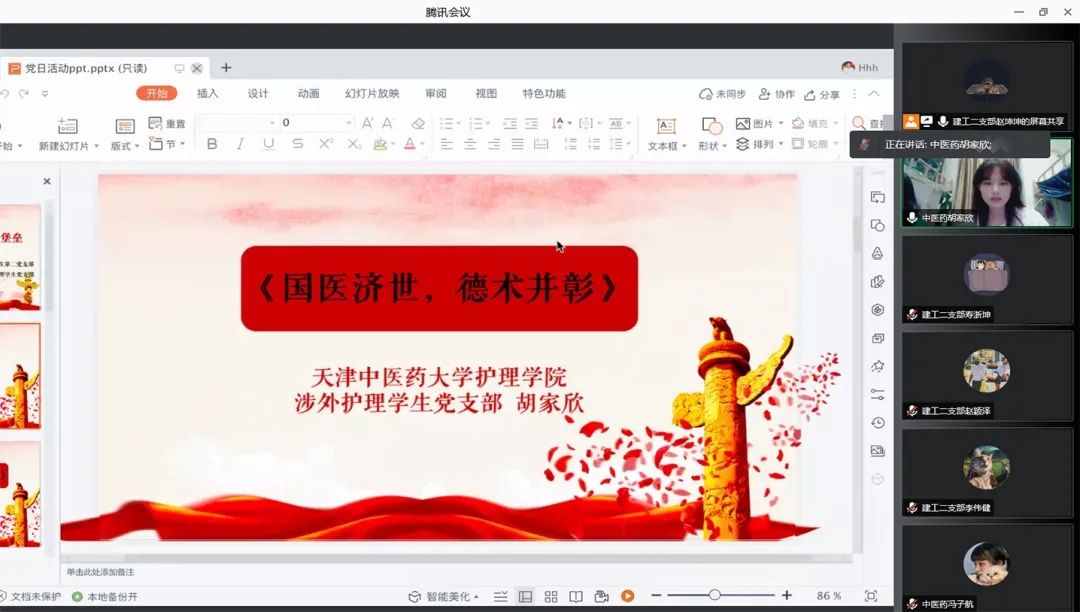1080x612 pixels.
Task: Select 中医药胡家欣 participant video tile
Action: [987, 183]
